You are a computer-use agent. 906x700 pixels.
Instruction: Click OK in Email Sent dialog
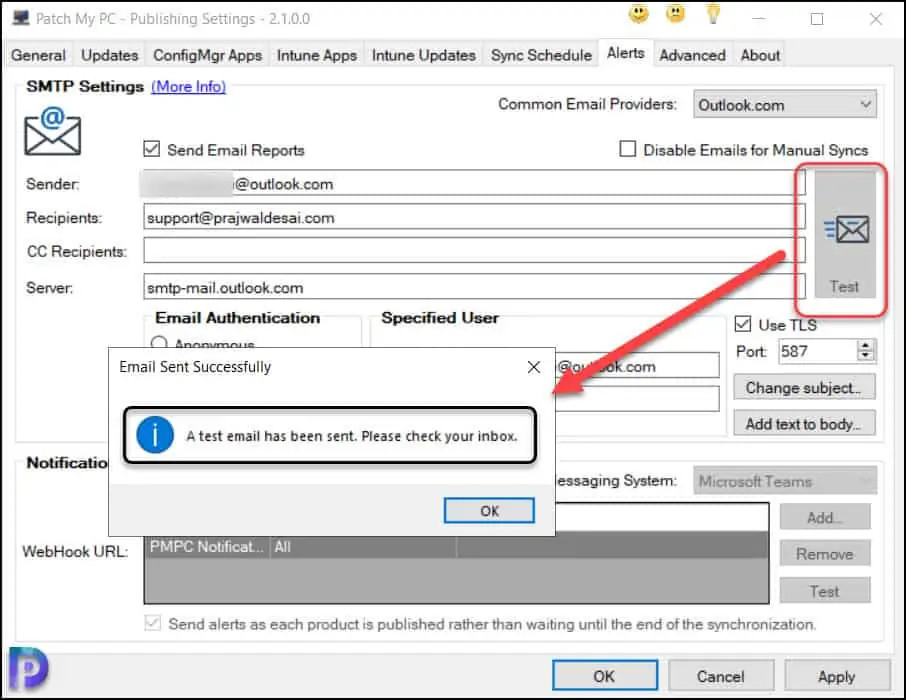tap(489, 510)
